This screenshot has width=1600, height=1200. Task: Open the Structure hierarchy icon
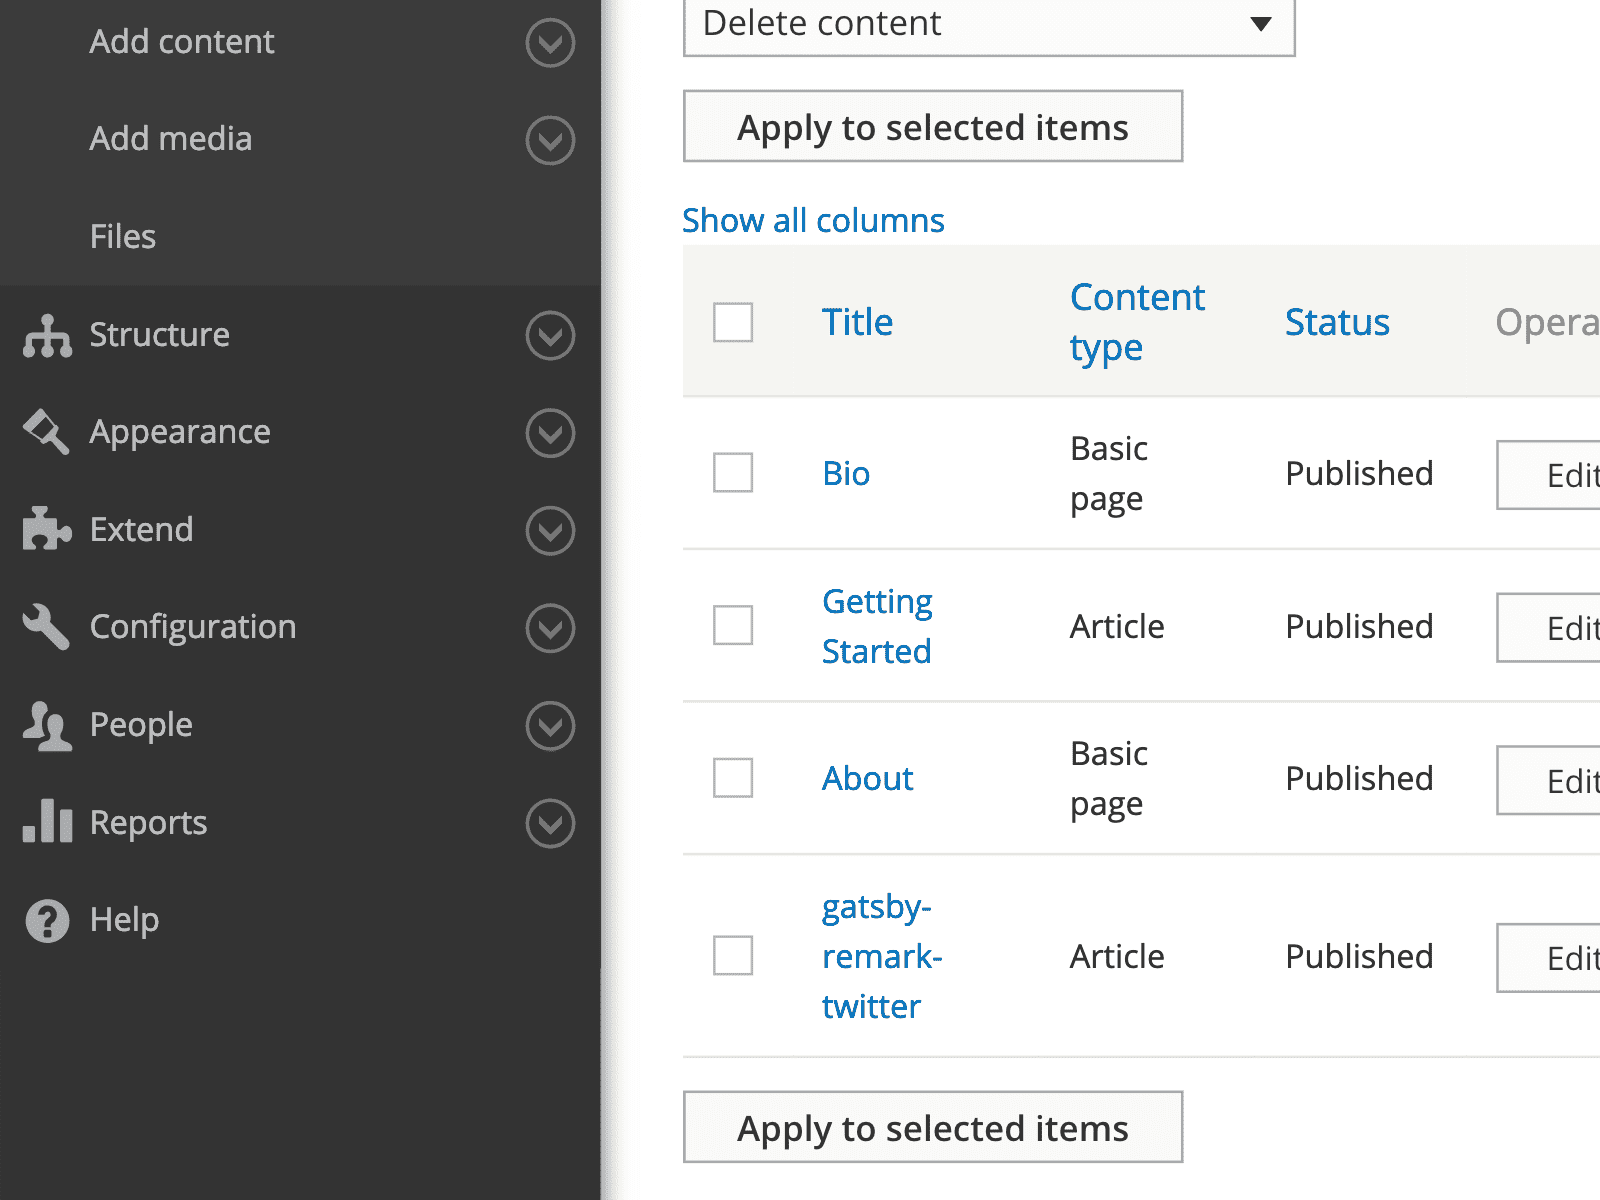tap(47, 335)
